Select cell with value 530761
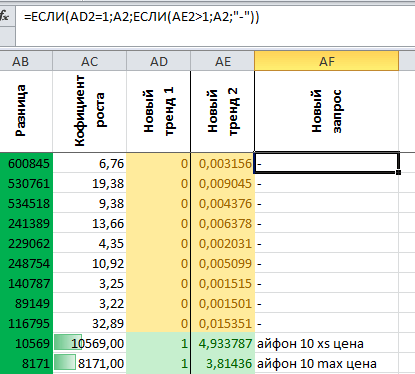Viewport: 415px width, 374px height. (x=26, y=183)
